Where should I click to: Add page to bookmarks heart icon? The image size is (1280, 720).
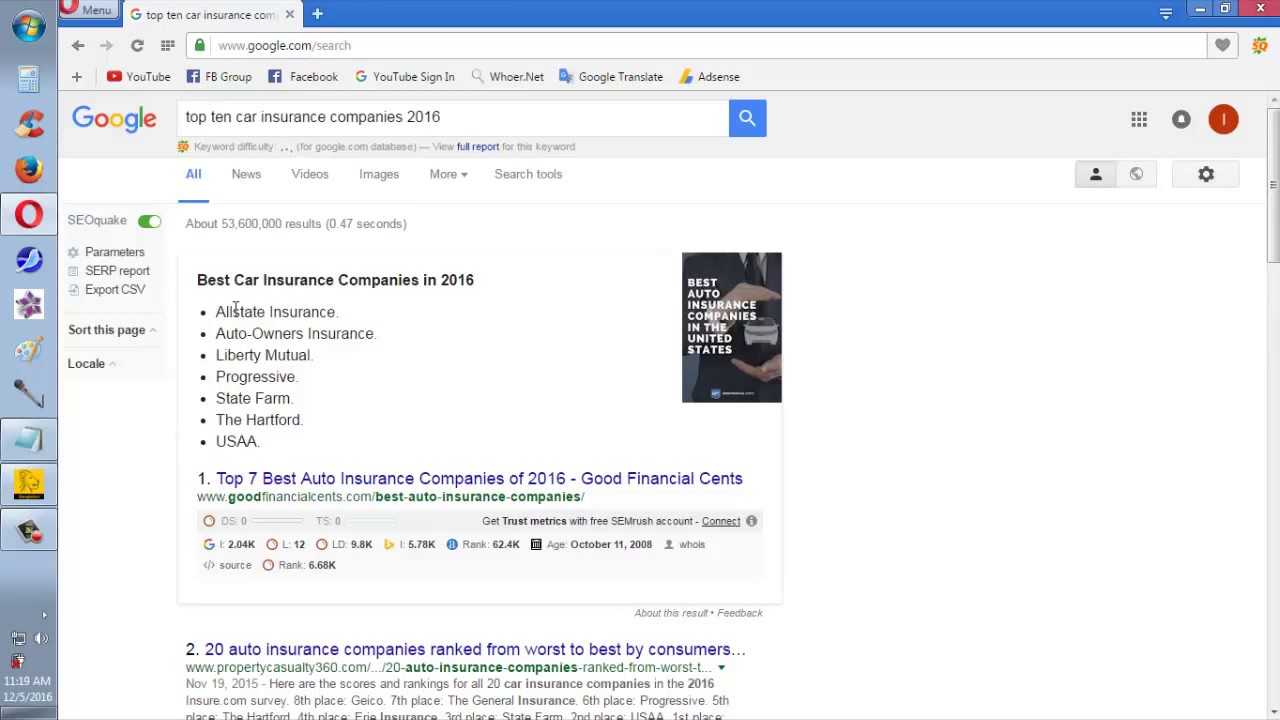click(x=1222, y=45)
